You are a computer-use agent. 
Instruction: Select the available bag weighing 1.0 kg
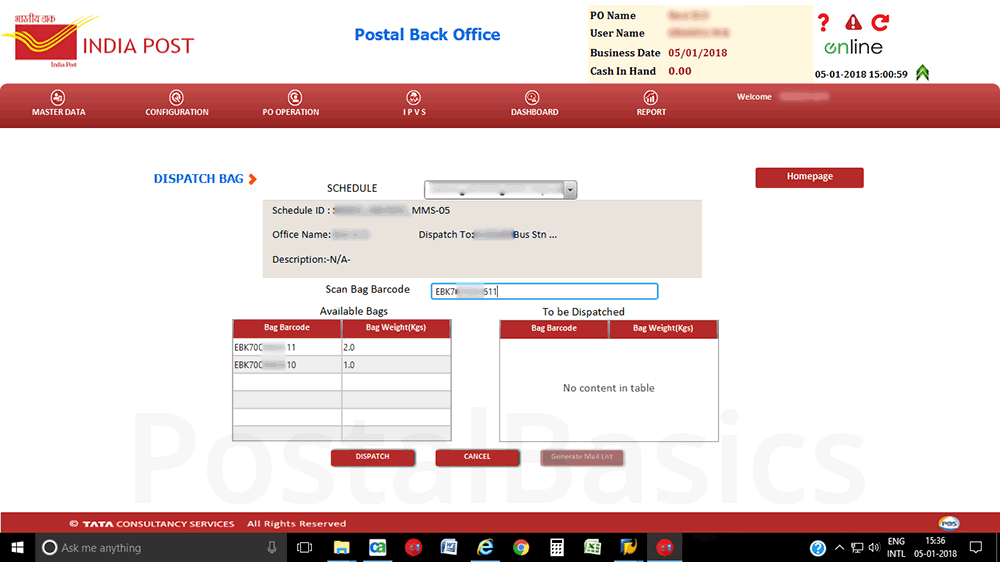(x=287, y=365)
